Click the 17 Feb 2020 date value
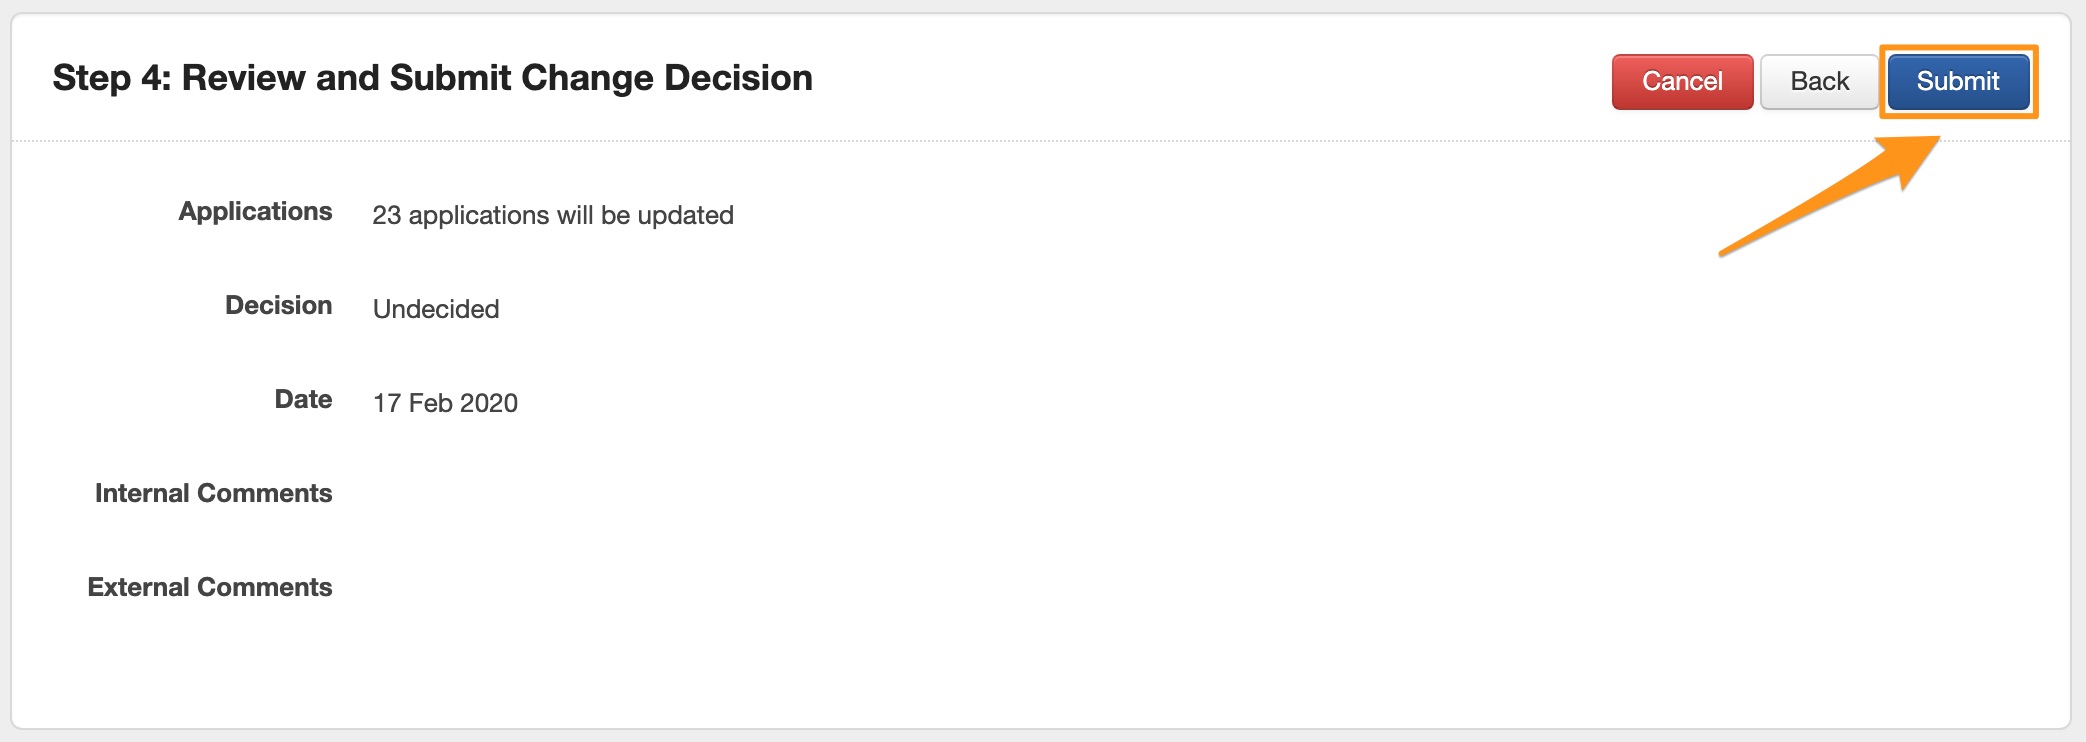2086x742 pixels. 445,403
